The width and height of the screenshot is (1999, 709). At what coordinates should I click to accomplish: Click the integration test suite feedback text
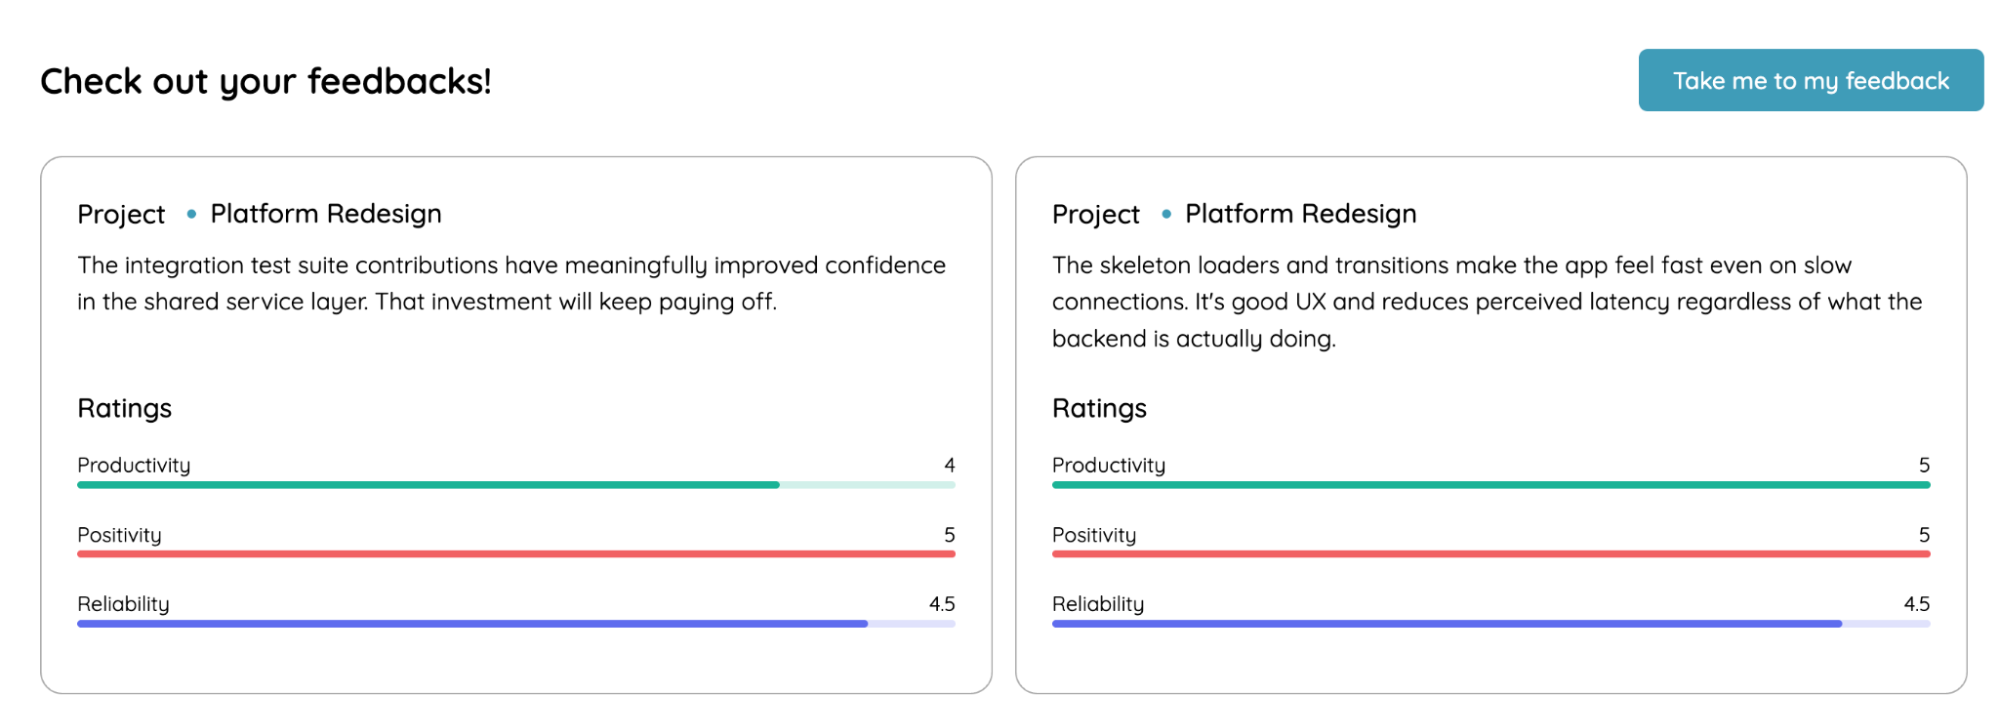(x=511, y=283)
